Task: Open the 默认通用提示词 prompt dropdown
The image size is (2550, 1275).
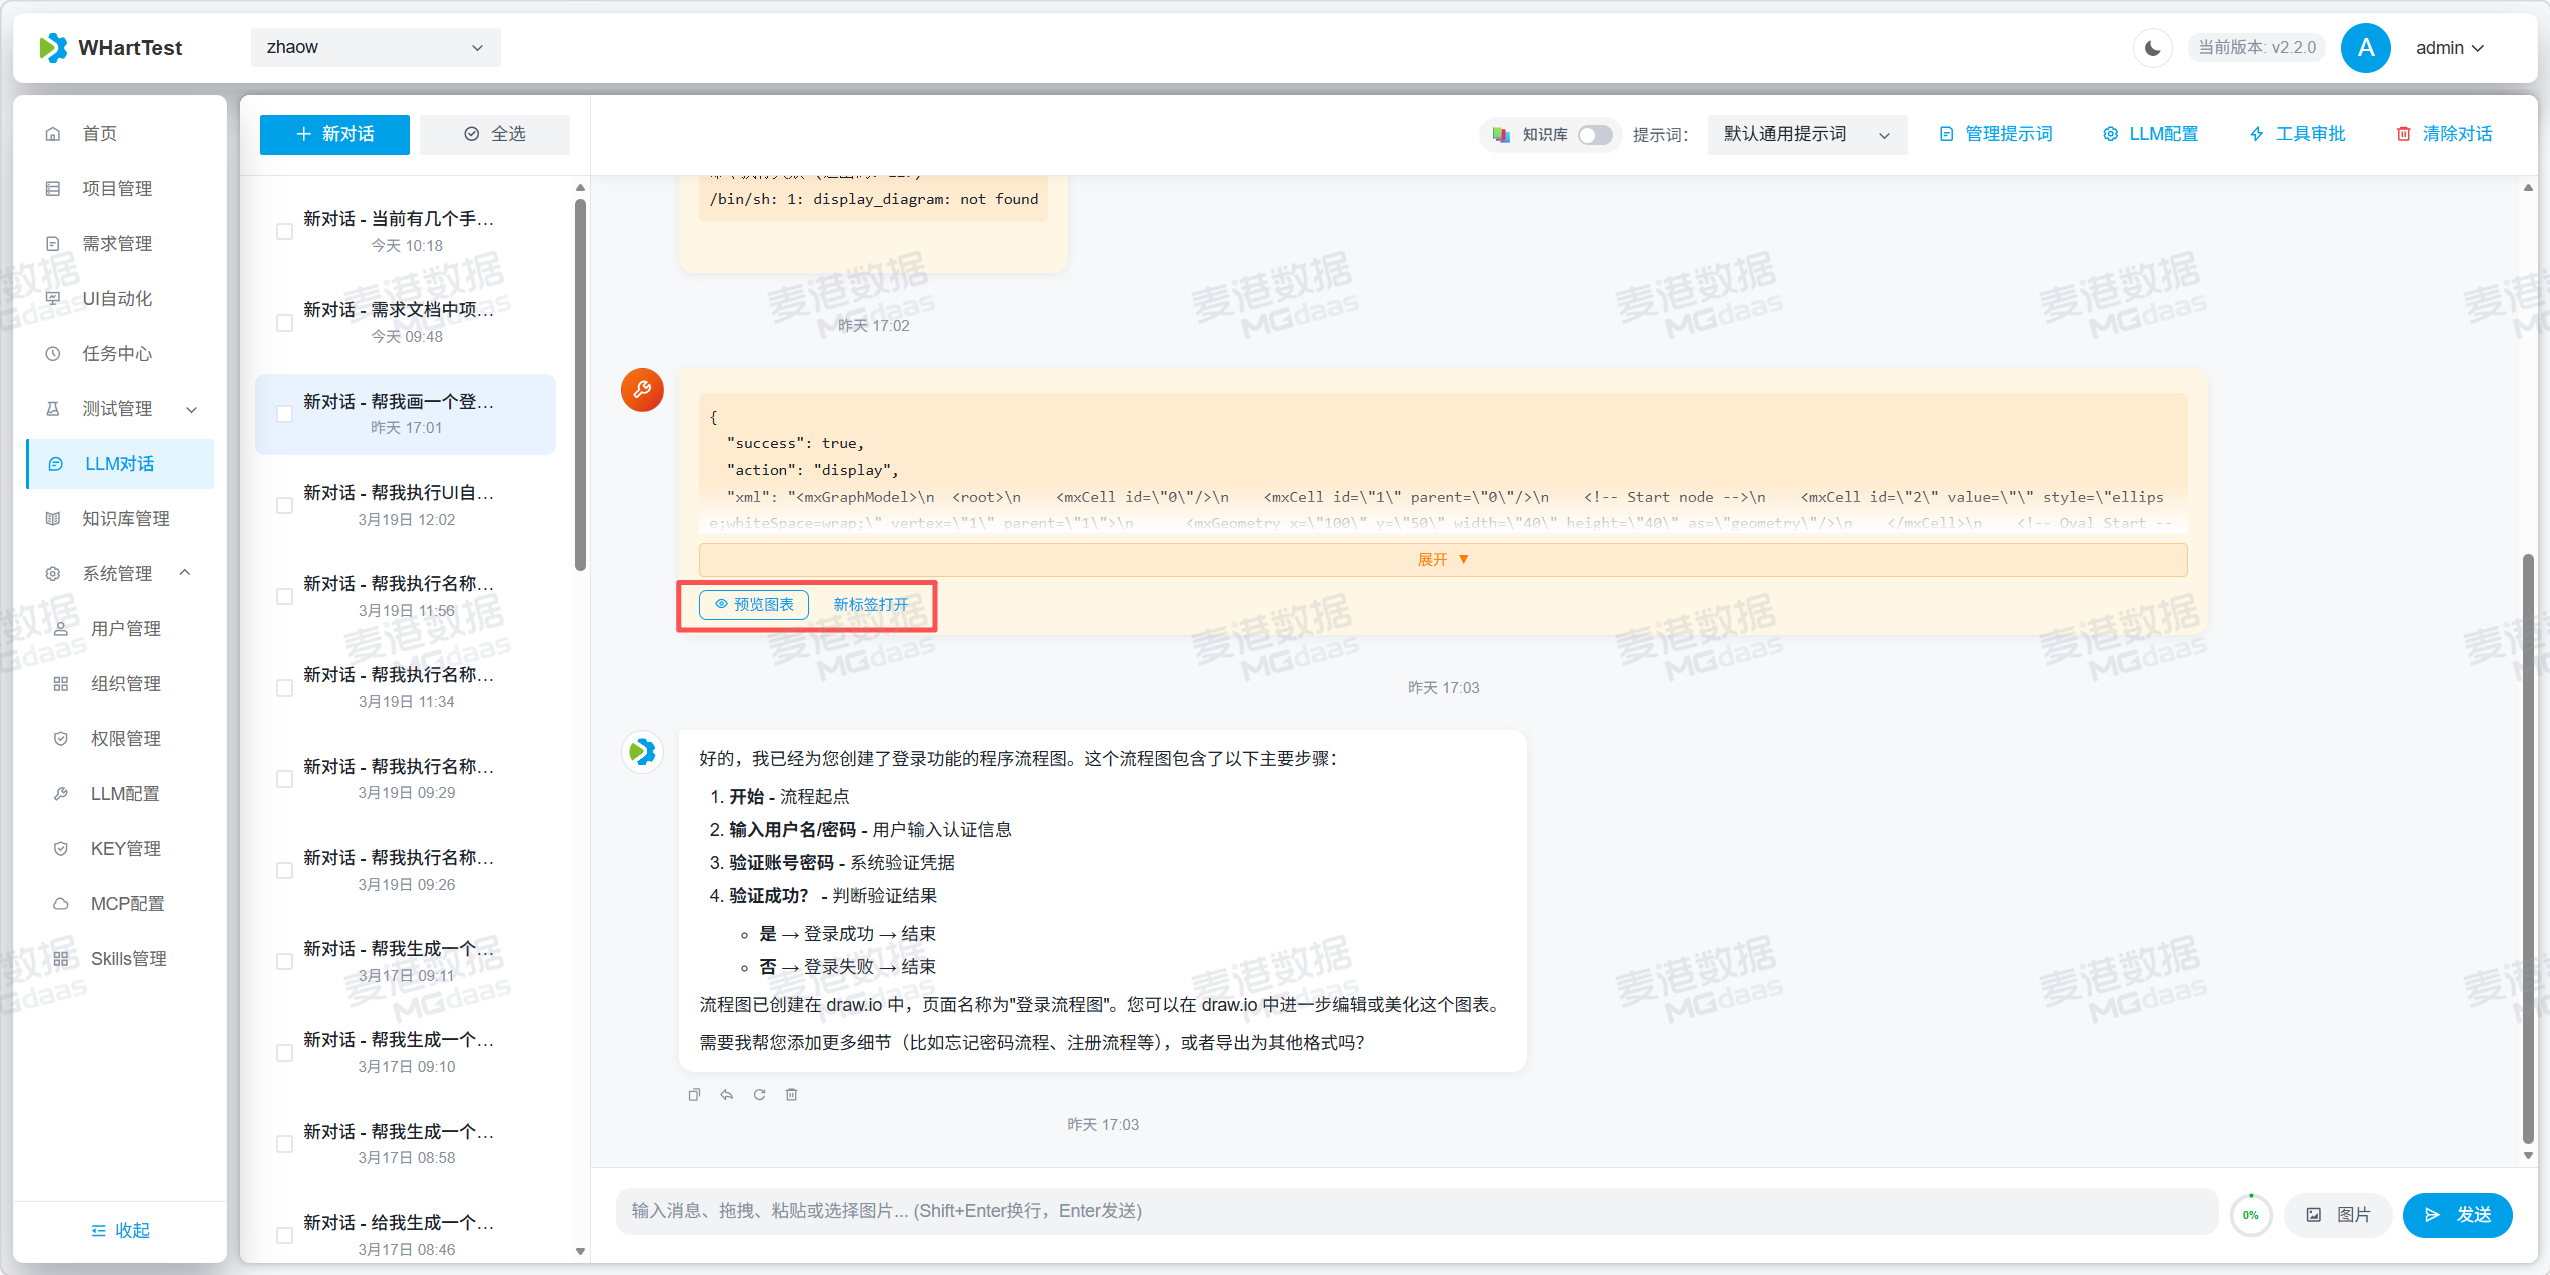Action: 1806,134
